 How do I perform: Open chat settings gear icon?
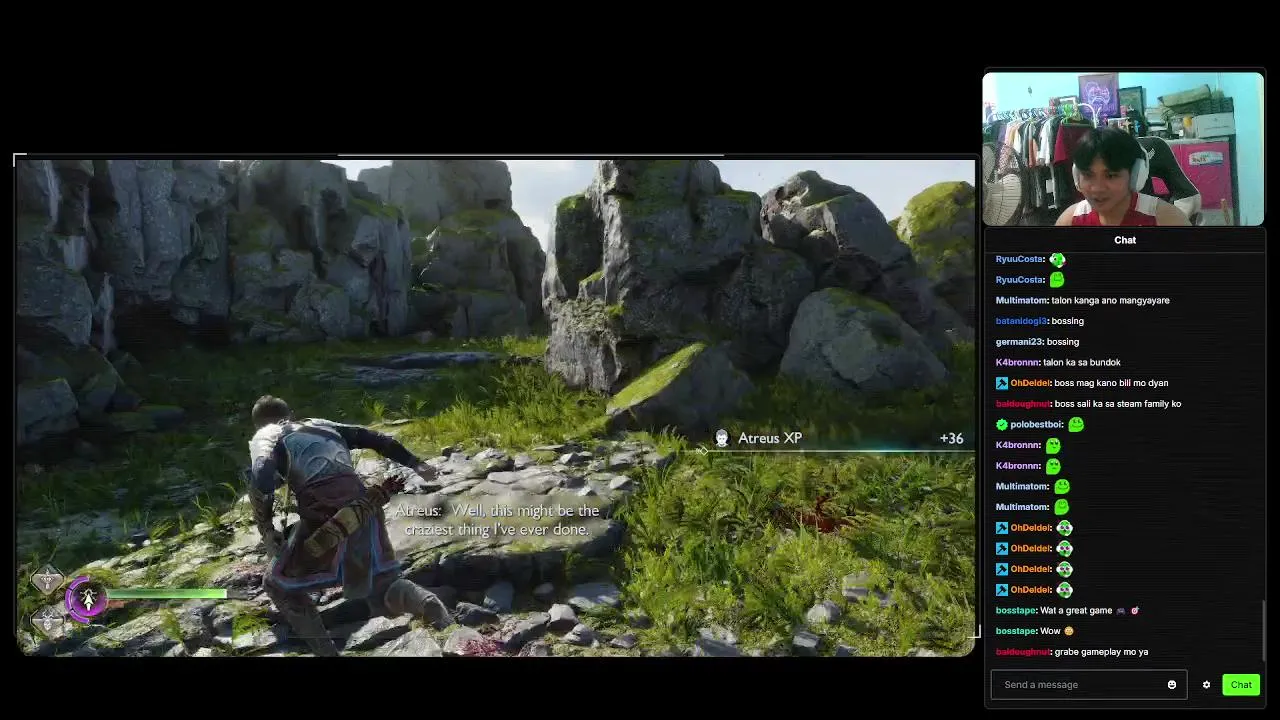point(1206,685)
